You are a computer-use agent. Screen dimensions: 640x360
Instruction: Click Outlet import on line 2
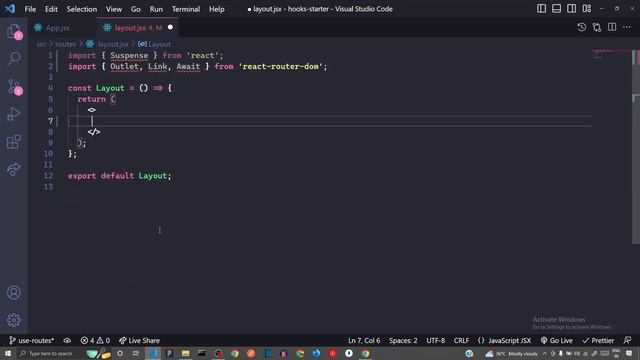pyautogui.click(x=124, y=66)
